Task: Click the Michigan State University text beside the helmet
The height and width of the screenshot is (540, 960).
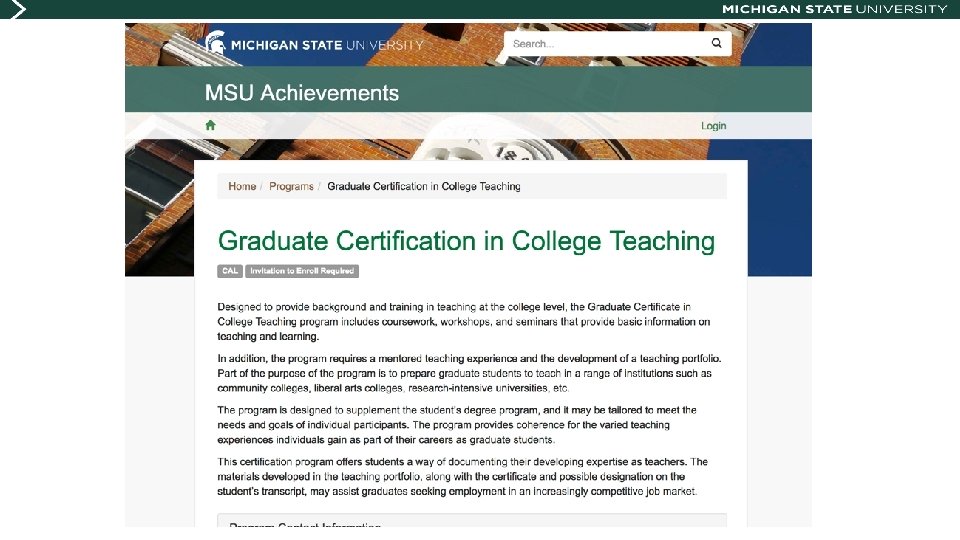Action: coord(327,44)
